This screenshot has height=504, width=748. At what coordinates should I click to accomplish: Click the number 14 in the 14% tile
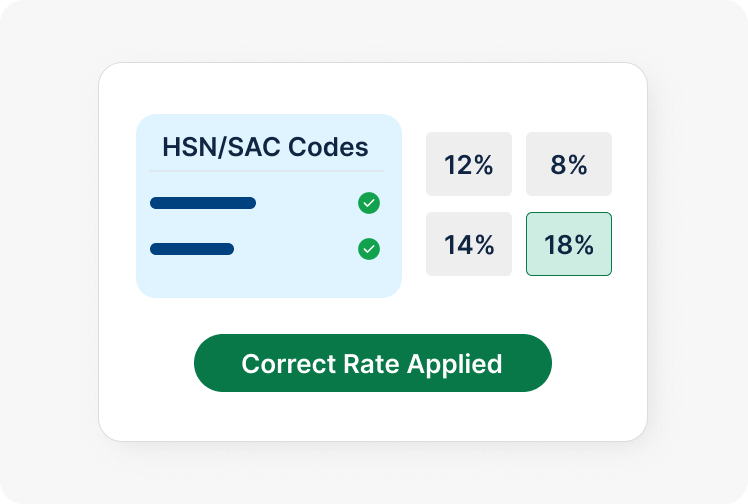[458, 244]
